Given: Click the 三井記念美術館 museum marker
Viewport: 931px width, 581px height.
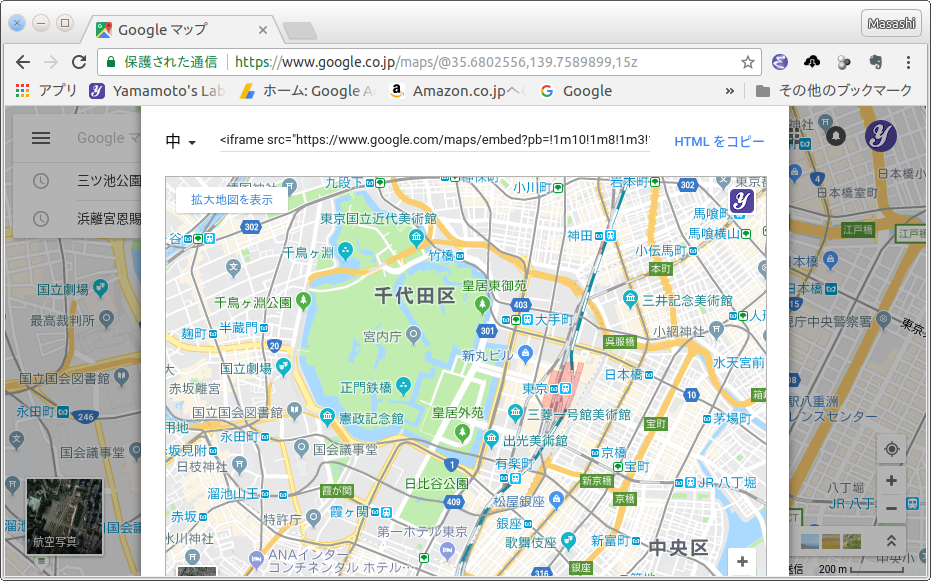Looking at the screenshot, I should click(631, 299).
